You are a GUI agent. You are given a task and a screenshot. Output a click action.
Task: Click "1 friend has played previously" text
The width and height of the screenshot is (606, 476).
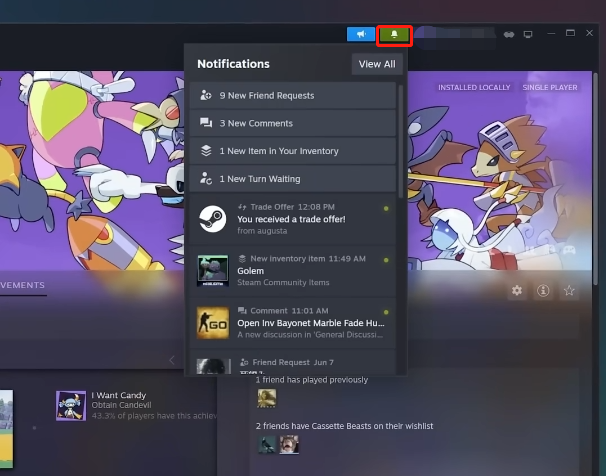pos(312,380)
